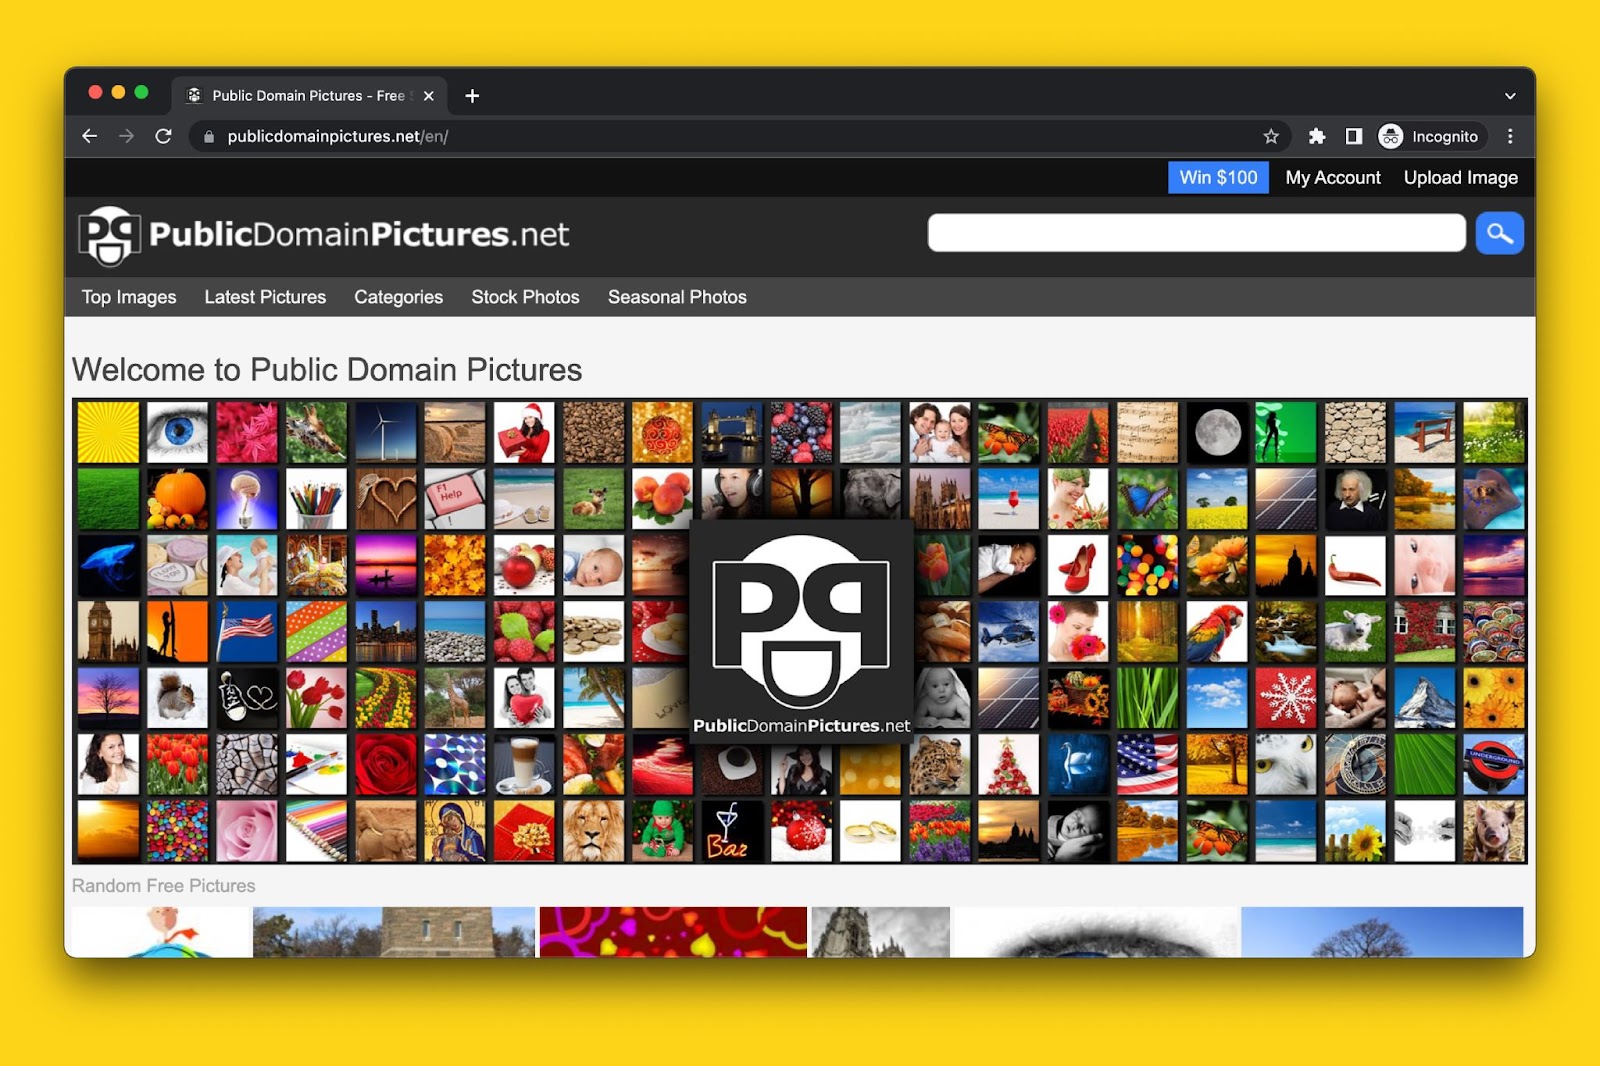Screen dimensions: 1600x1066
Task: Choose the latte glass thumbnail
Action: 524,764
